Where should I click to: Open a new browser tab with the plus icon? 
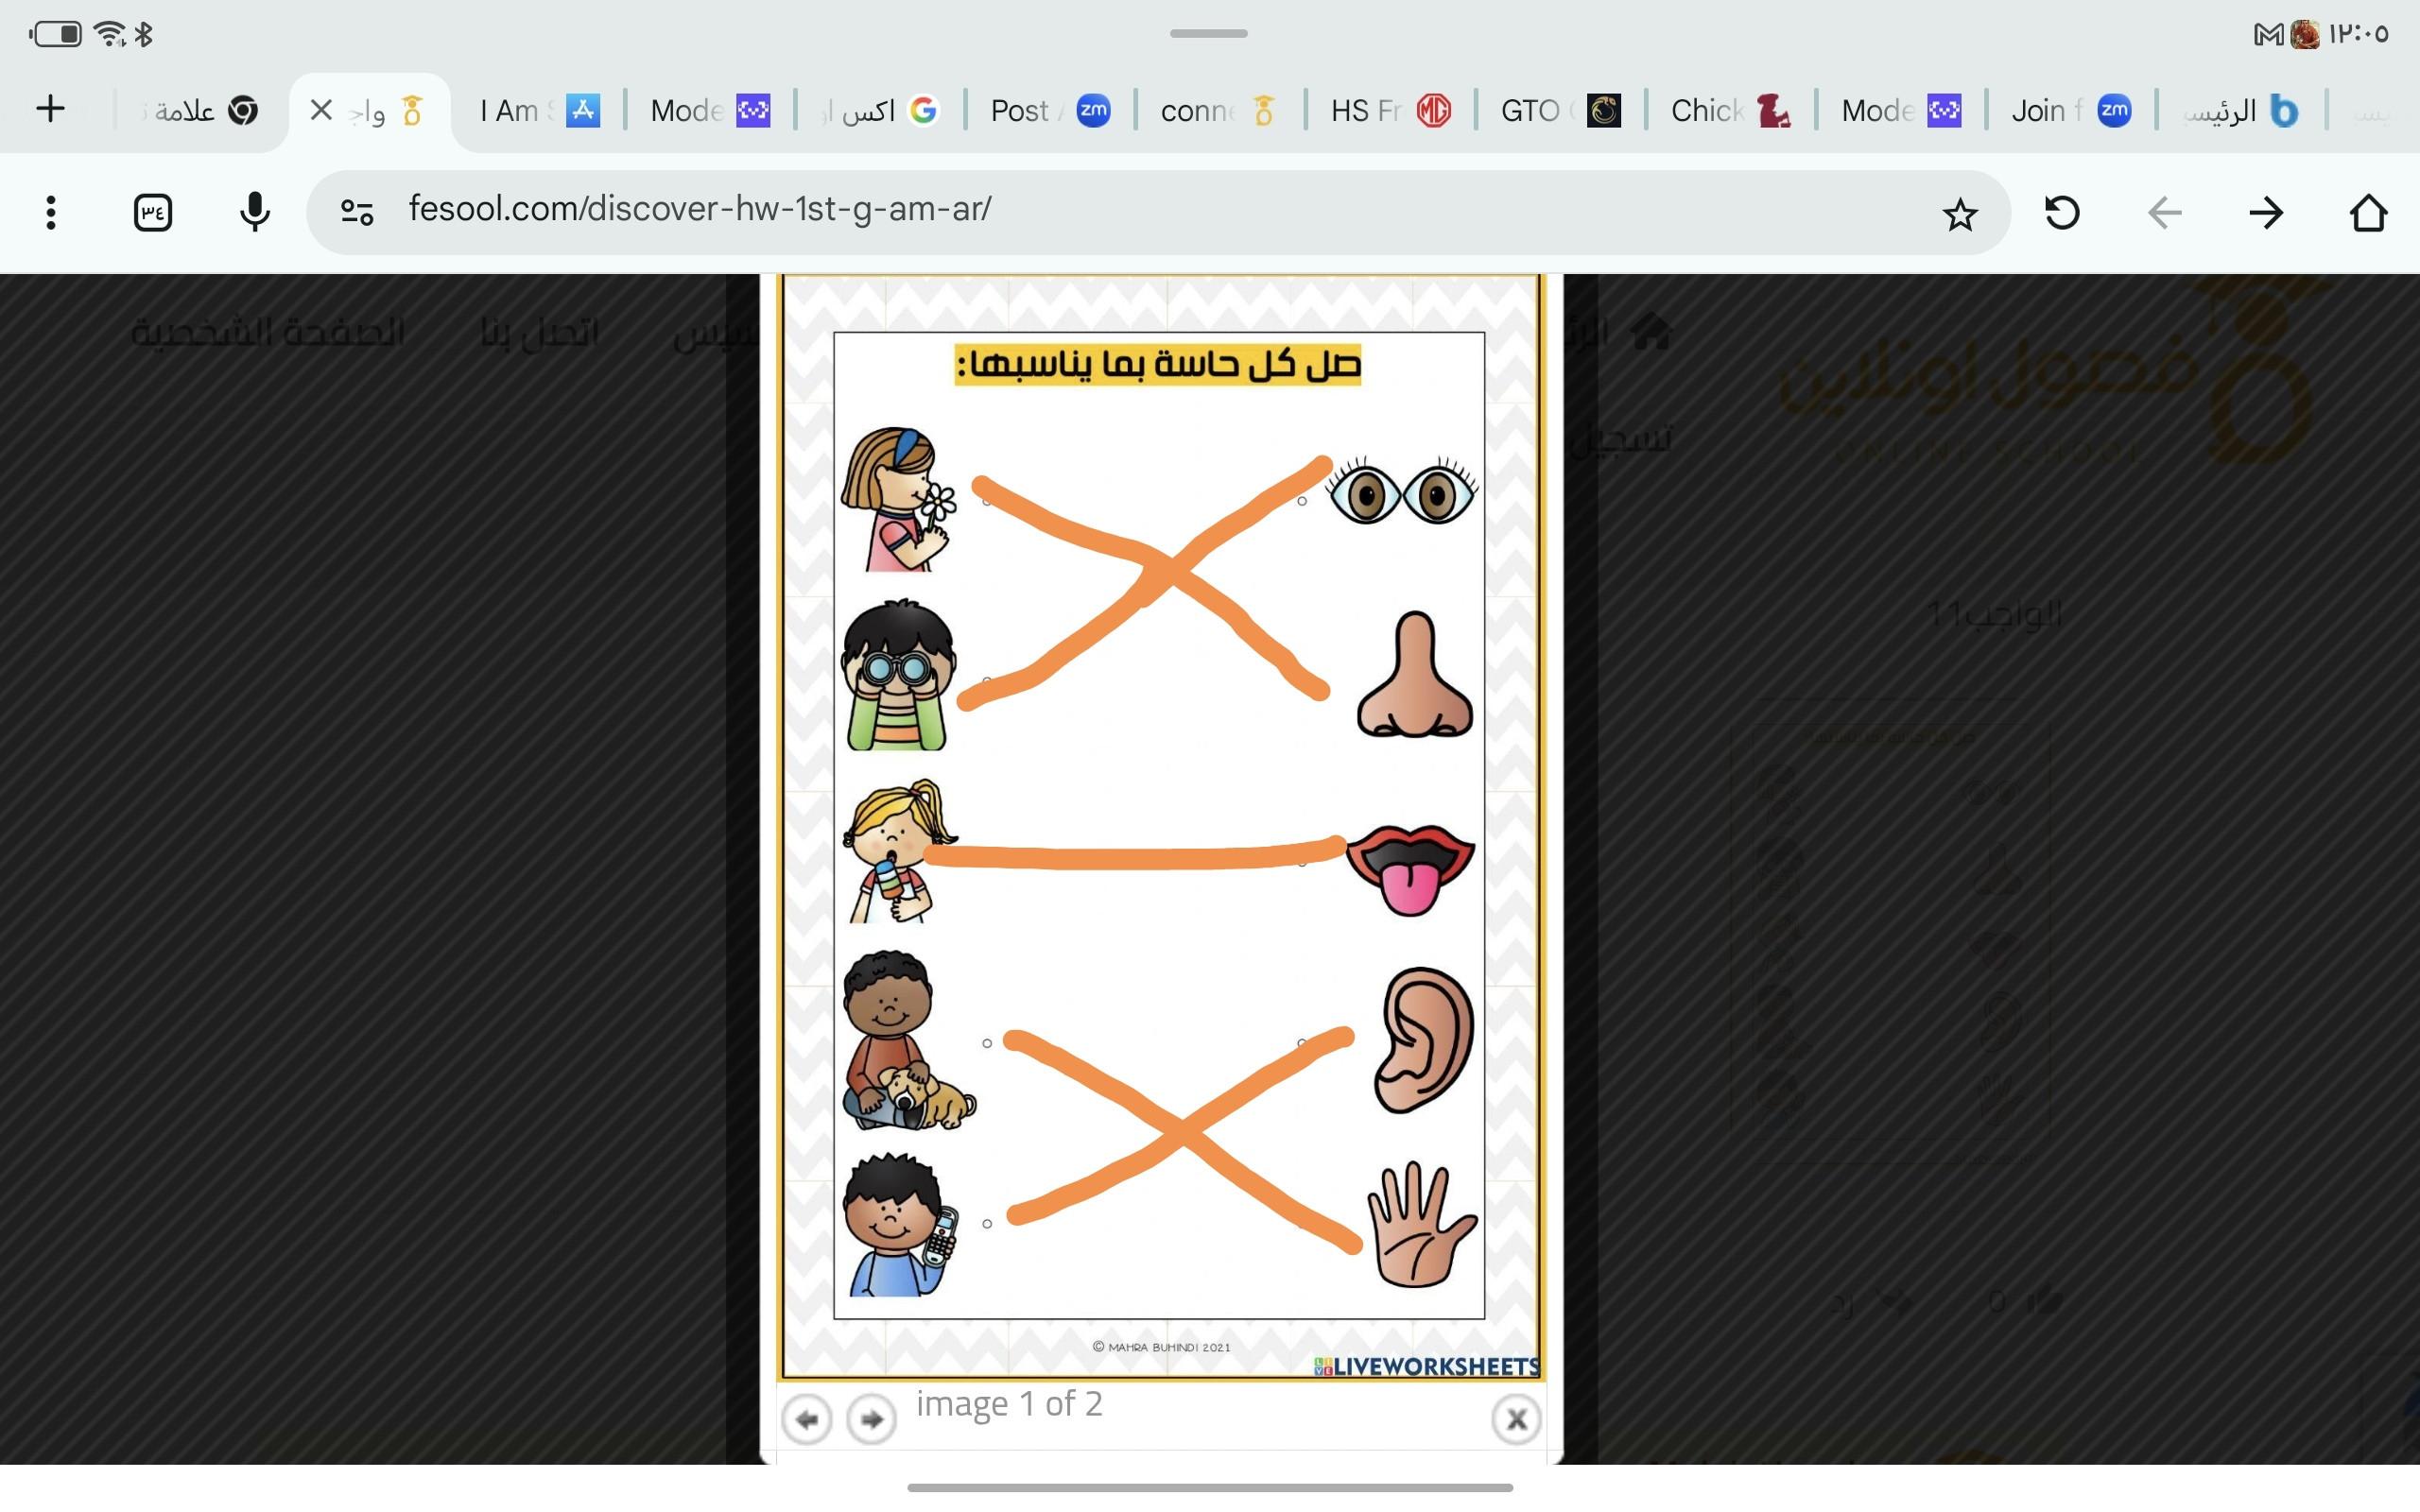click(50, 109)
